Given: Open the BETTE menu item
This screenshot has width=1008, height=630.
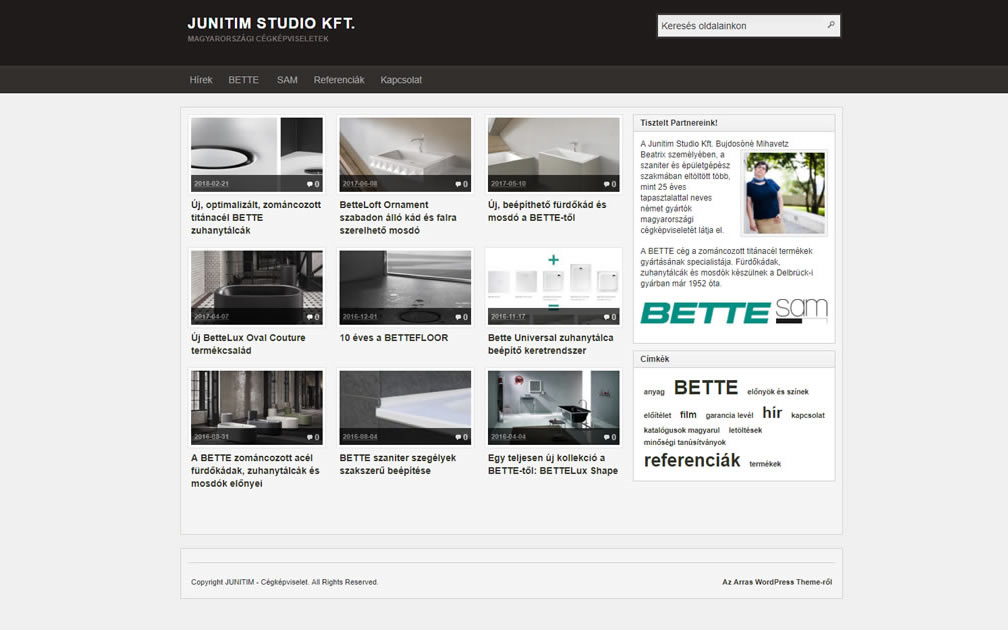Looking at the screenshot, I should [x=244, y=80].
